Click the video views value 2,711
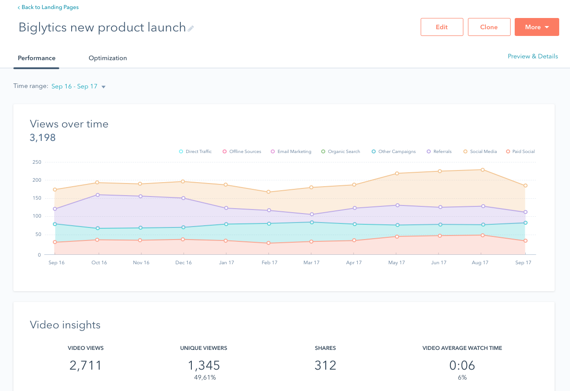570x391 pixels. [85, 365]
